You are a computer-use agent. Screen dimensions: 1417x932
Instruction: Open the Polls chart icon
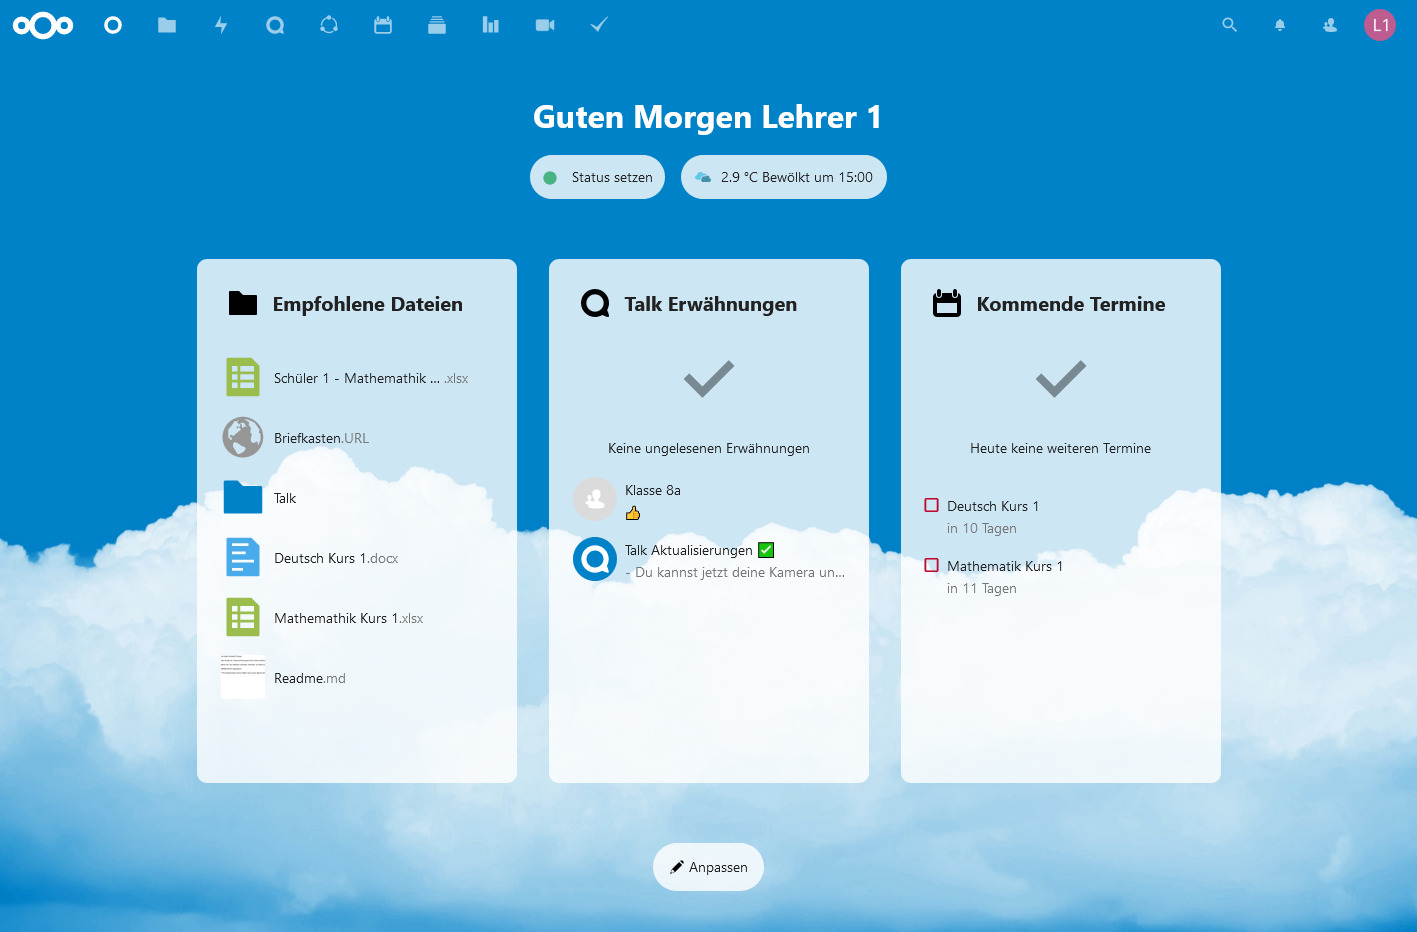[491, 25]
